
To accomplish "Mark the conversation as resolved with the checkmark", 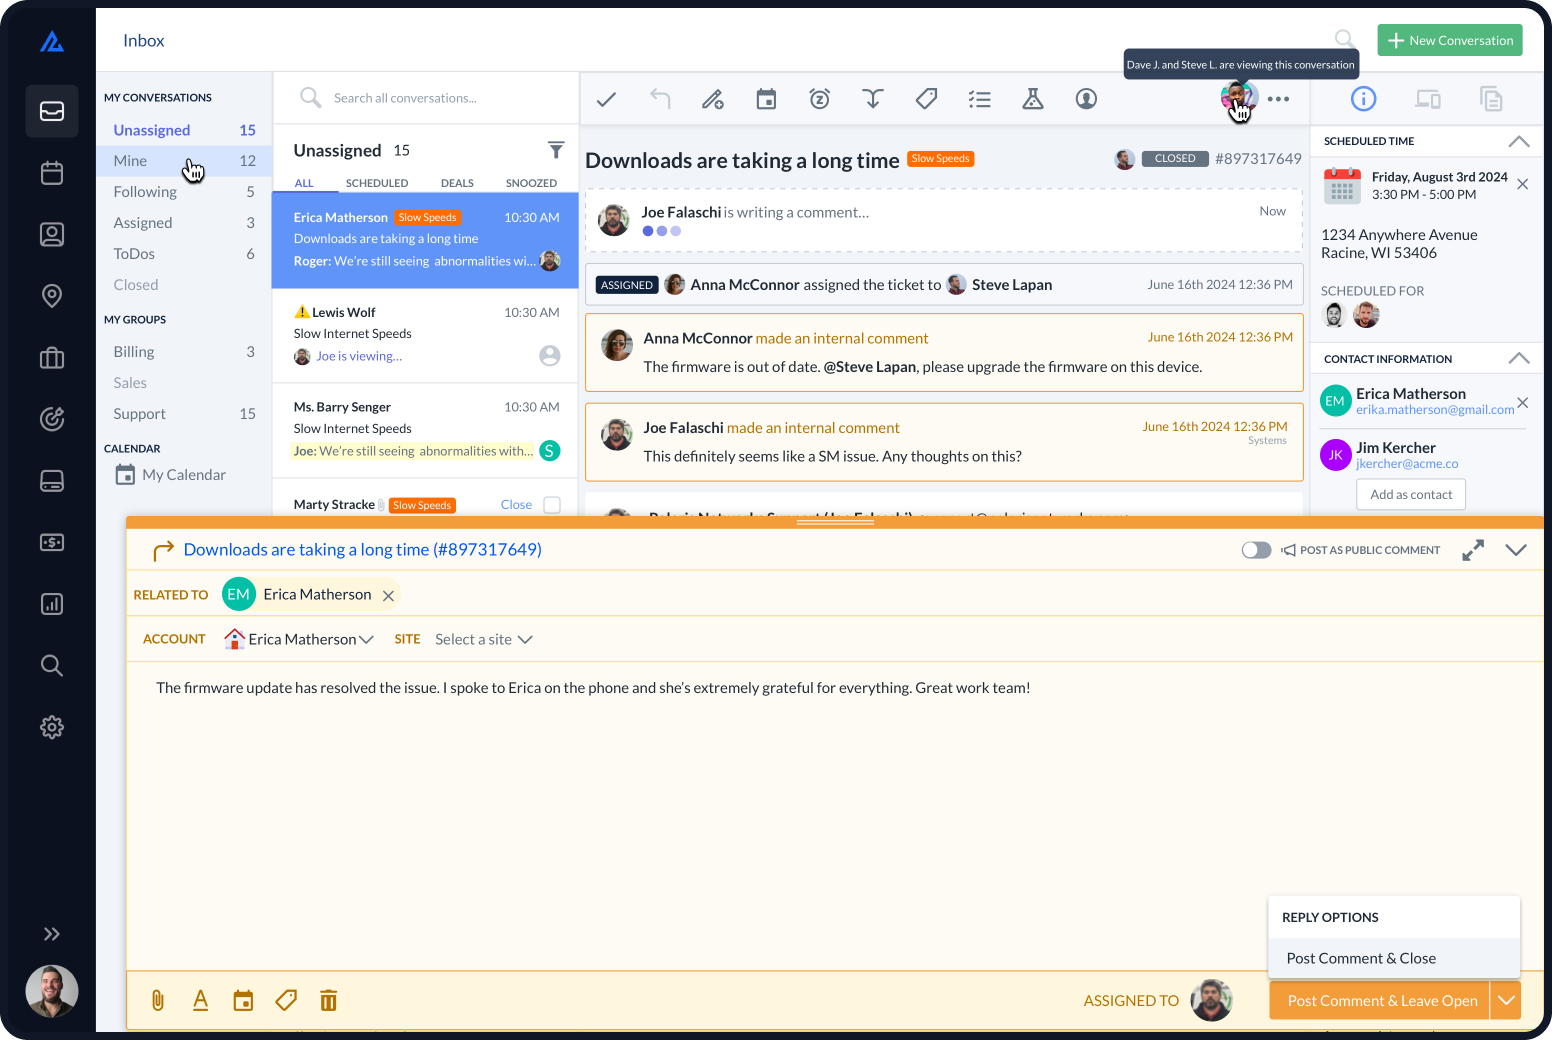I will pyautogui.click(x=606, y=99).
